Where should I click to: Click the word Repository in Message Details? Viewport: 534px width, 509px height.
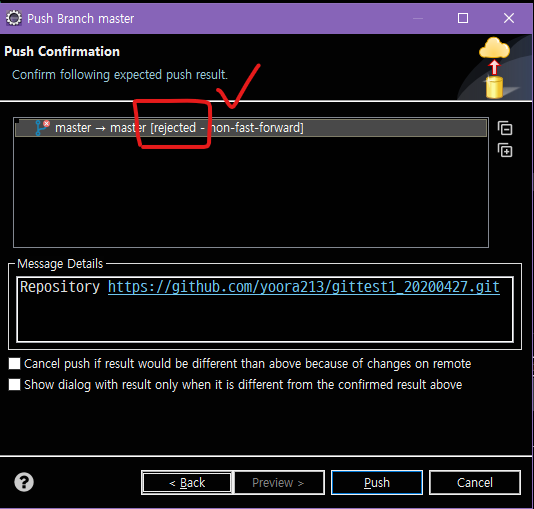[60, 287]
